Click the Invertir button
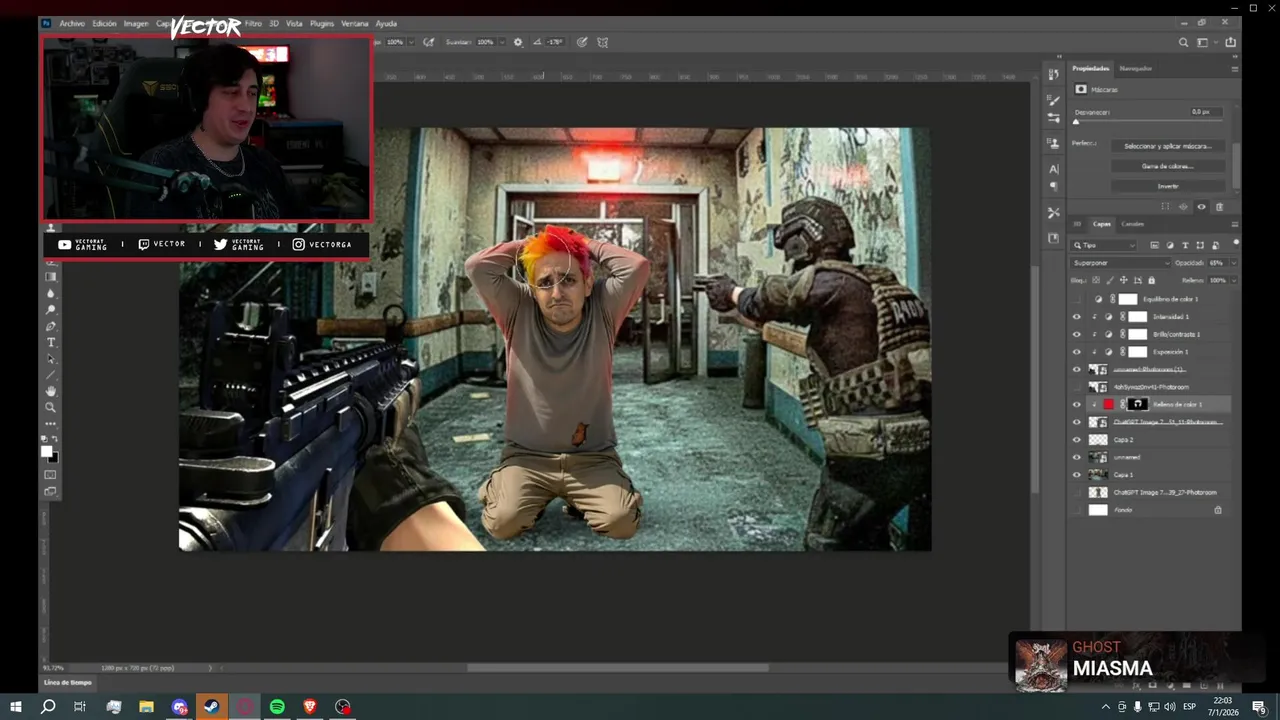 1168,186
